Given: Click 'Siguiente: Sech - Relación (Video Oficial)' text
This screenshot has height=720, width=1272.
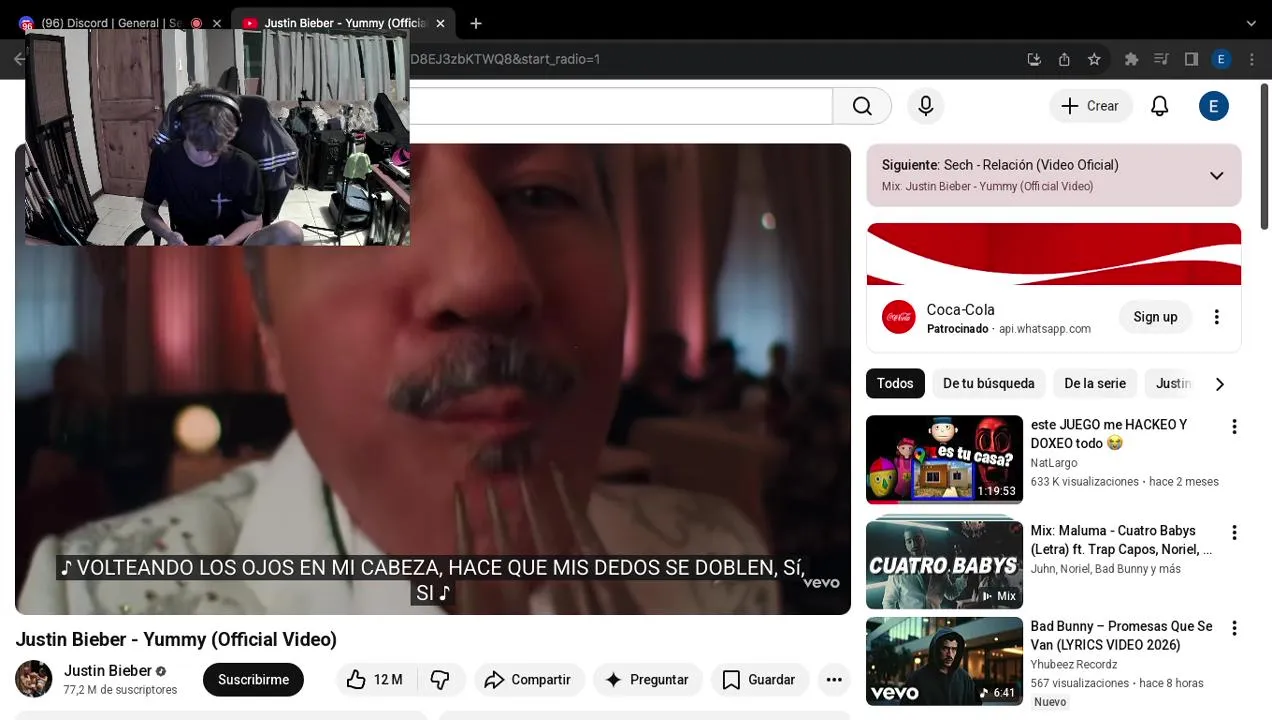Looking at the screenshot, I should tap(1000, 165).
